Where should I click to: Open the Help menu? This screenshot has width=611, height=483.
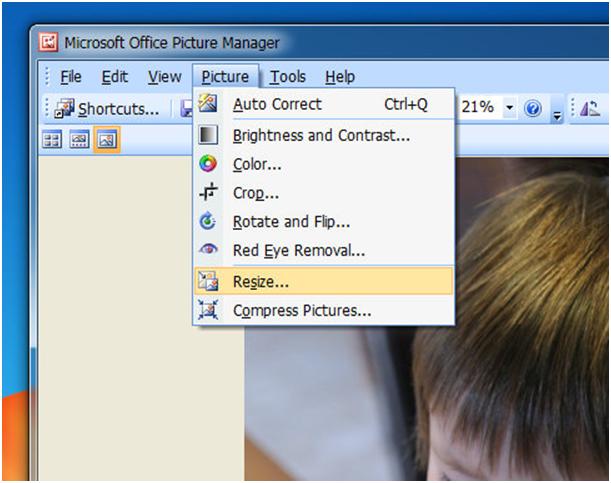click(x=340, y=77)
